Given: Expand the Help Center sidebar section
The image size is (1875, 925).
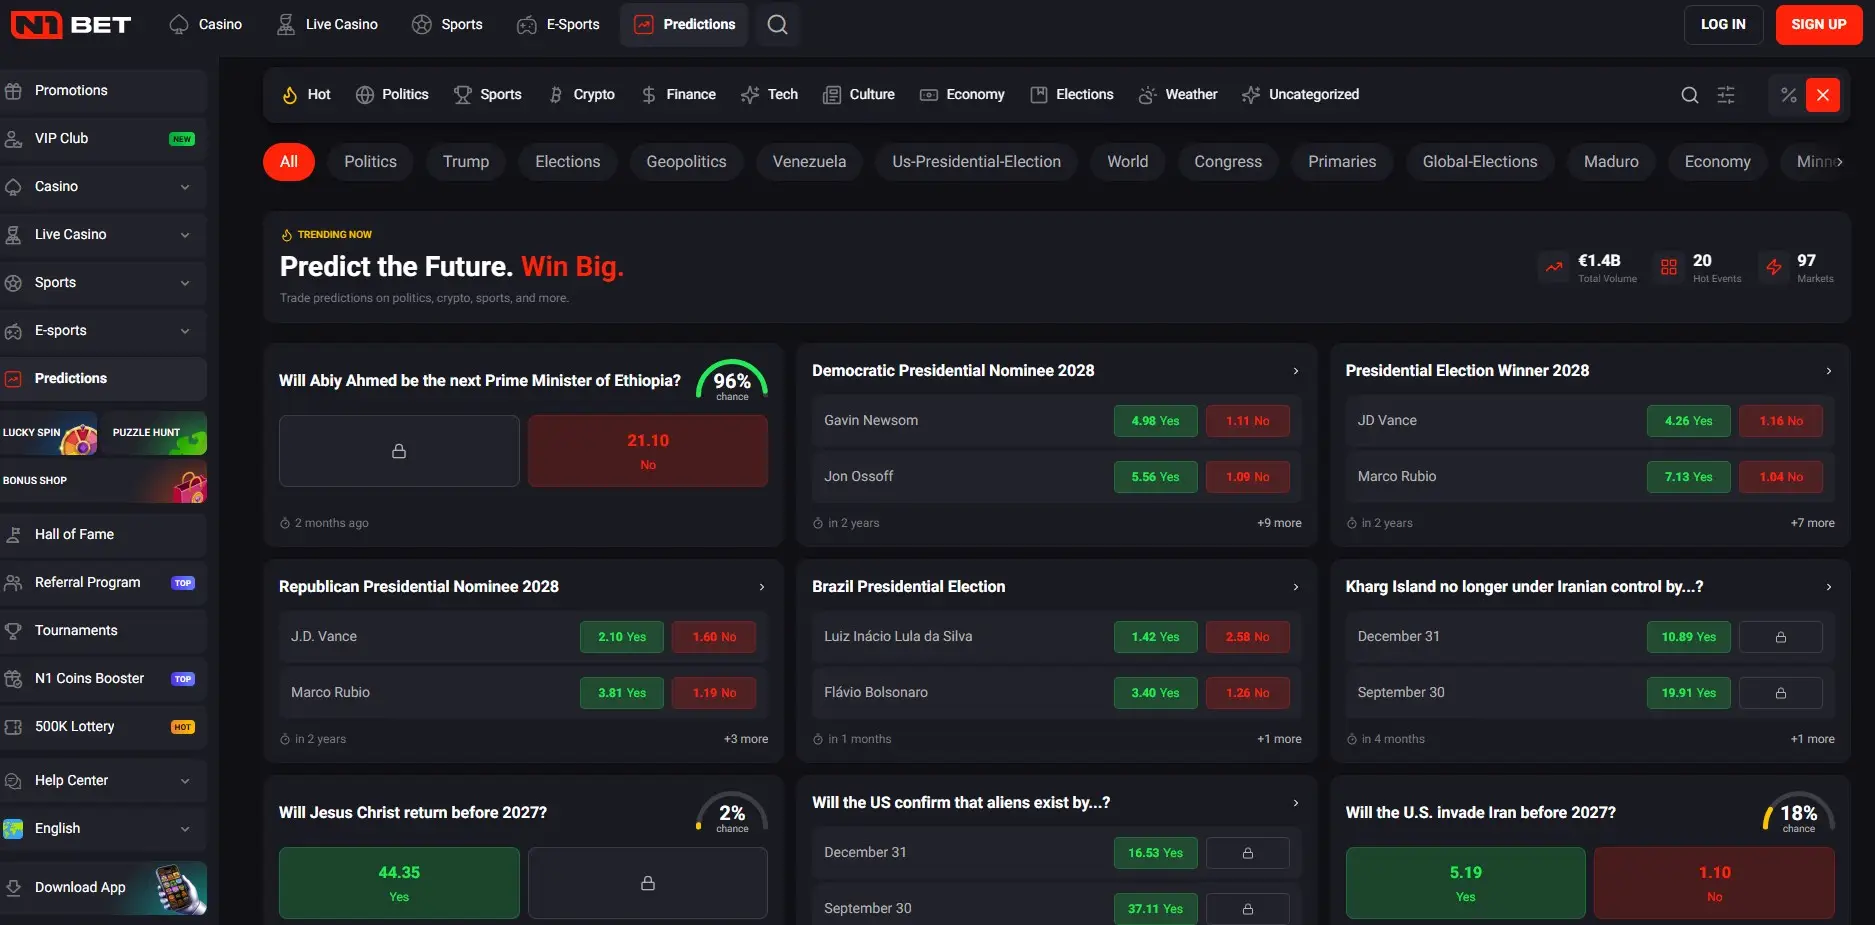Looking at the screenshot, I should coord(185,781).
